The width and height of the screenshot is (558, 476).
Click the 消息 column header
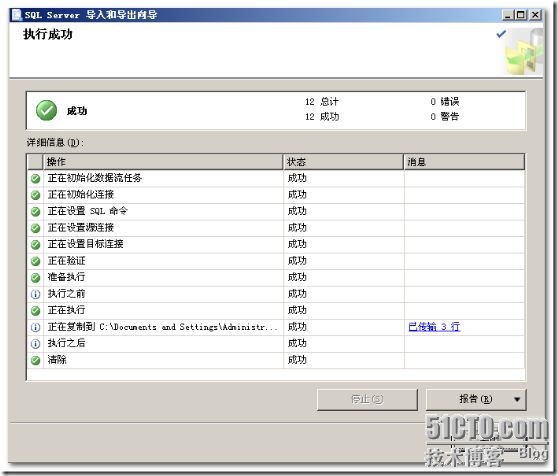coord(464,162)
